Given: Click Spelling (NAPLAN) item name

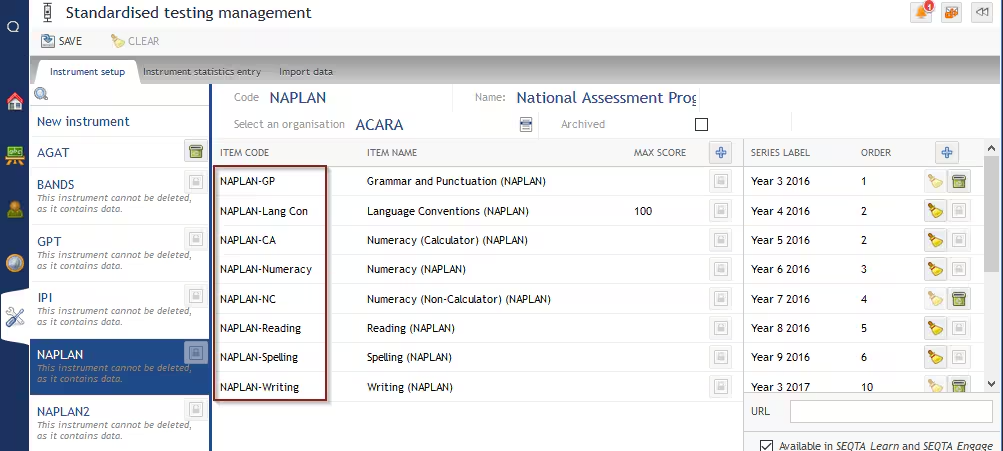Looking at the screenshot, I should click(x=409, y=358).
